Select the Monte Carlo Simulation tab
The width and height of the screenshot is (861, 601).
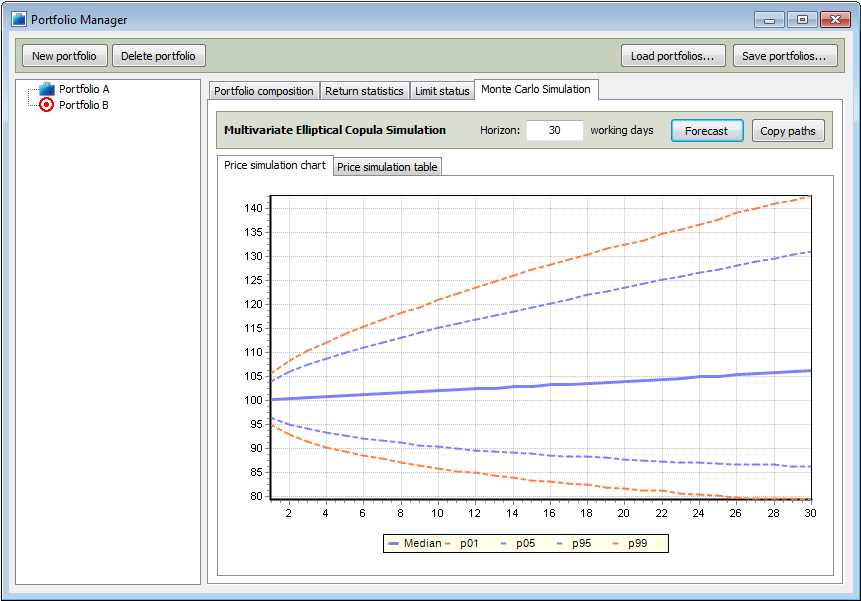[x=536, y=89]
